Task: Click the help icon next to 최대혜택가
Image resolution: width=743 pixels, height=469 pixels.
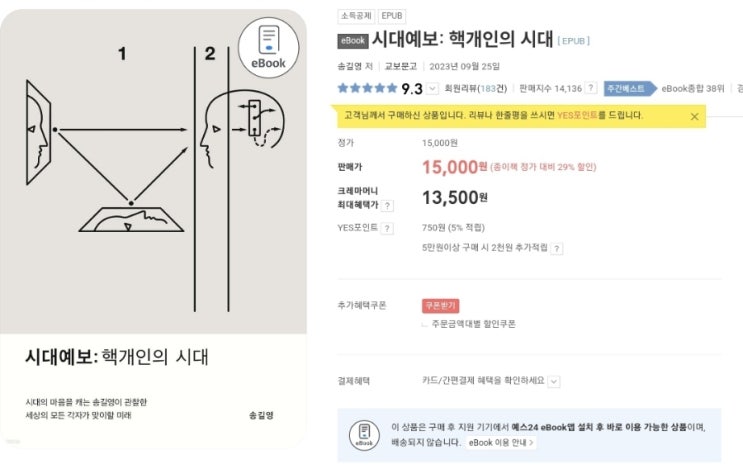Action: (388, 205)
